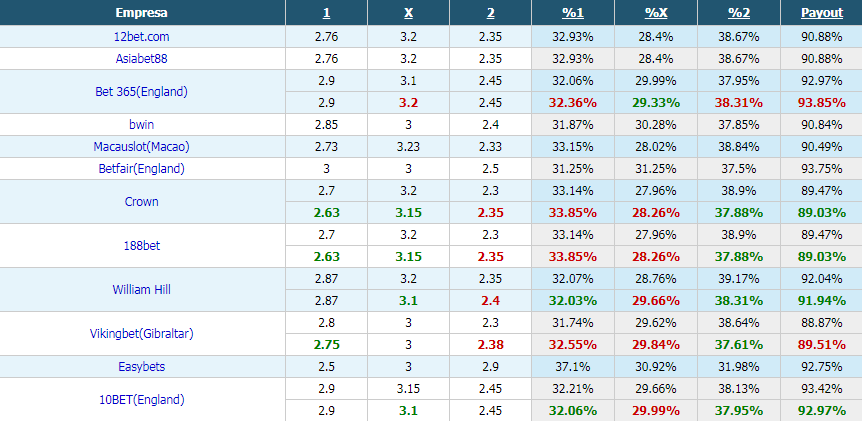Viewport: 862px width, 421px height.
Task: Open the bwin bookmaker link
Action: pyautogui.click(x=142, y=125)
